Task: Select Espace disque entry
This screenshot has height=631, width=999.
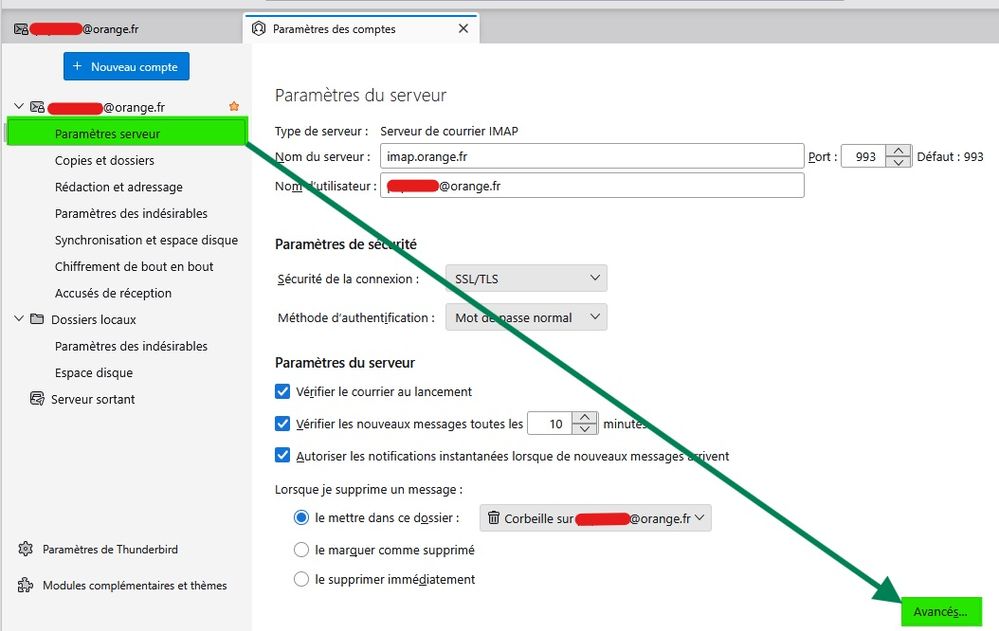Action: click(94, 373)
